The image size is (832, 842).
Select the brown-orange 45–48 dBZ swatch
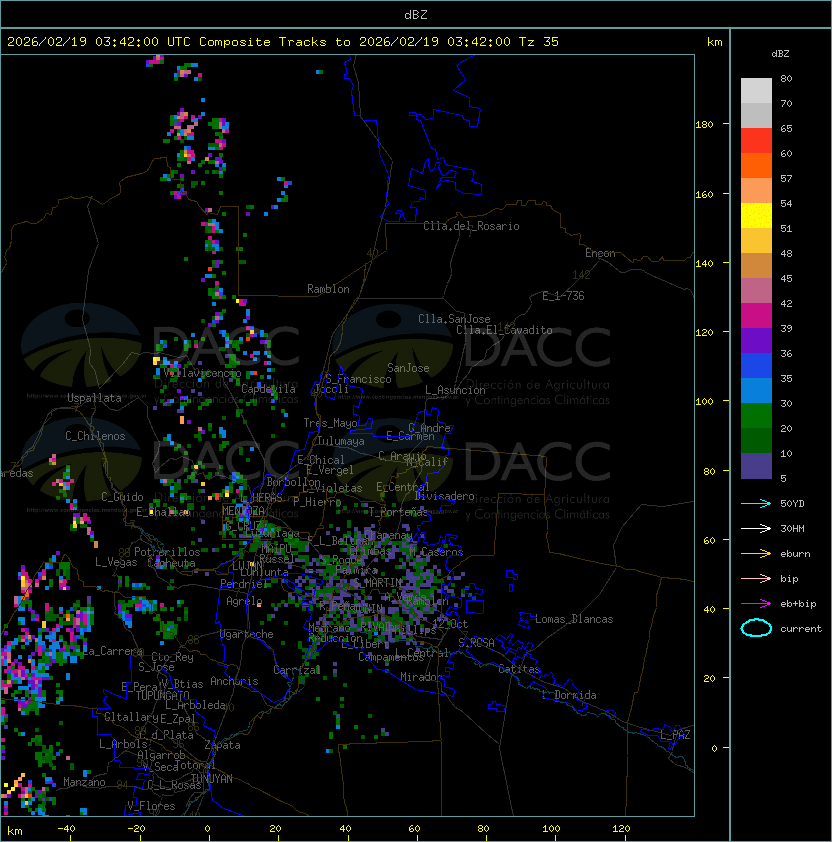click(756, 266)
